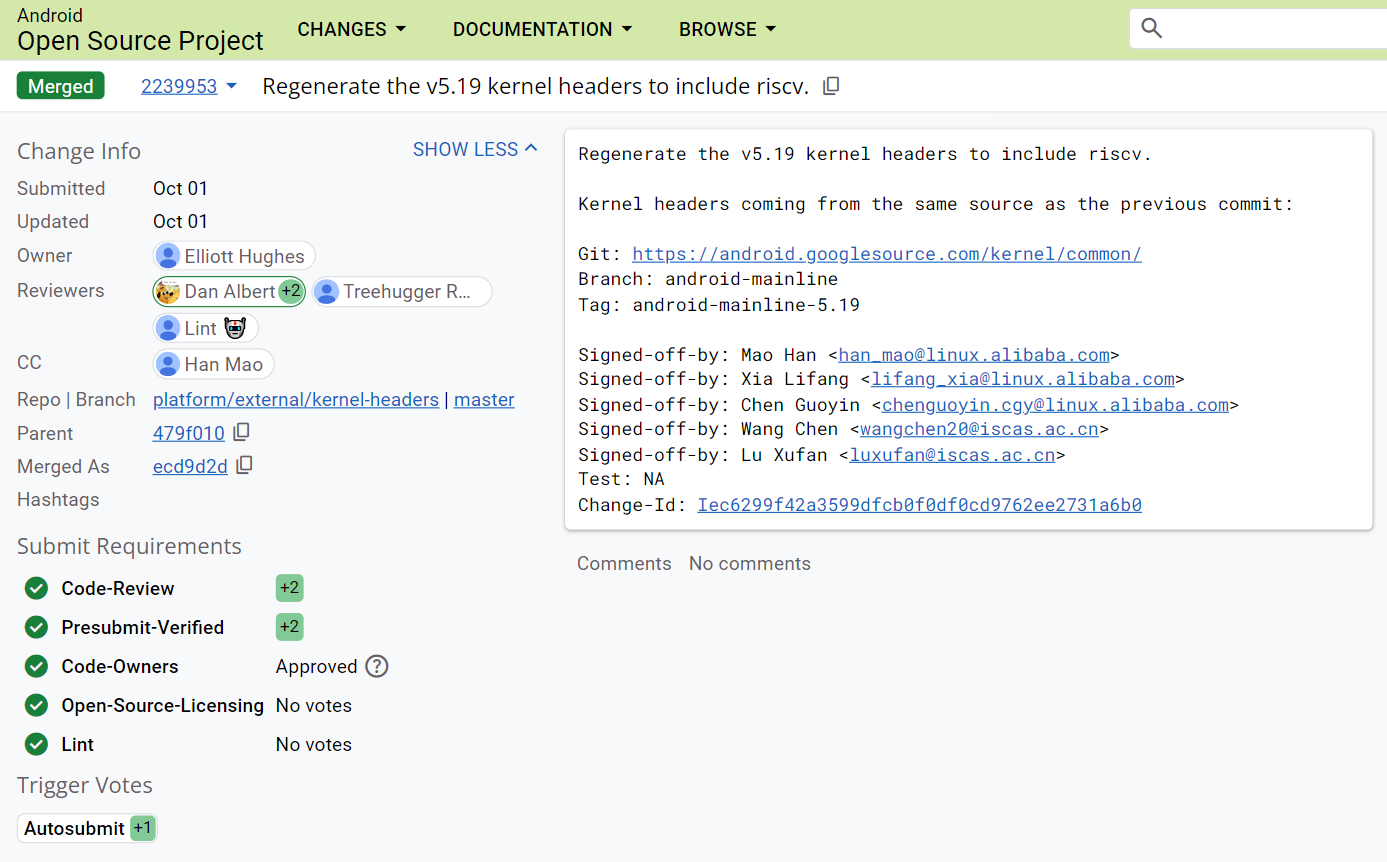1387x862 pixels.
Task: Click Elliott Hughes owner avatar chip
Action: (x=234, y=256)
